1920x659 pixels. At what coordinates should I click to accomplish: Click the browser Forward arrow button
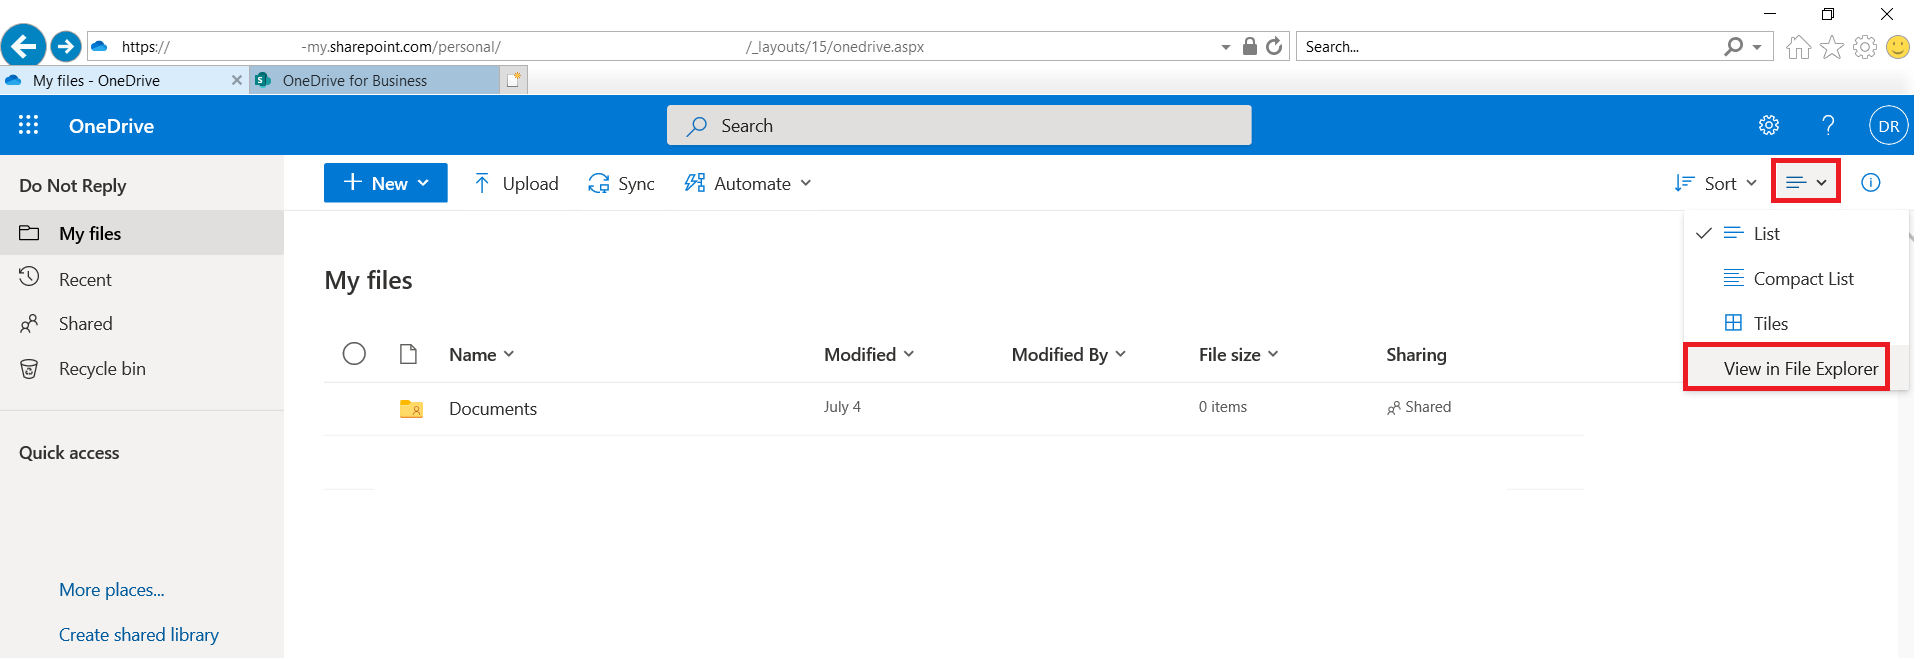click(66, 46)
